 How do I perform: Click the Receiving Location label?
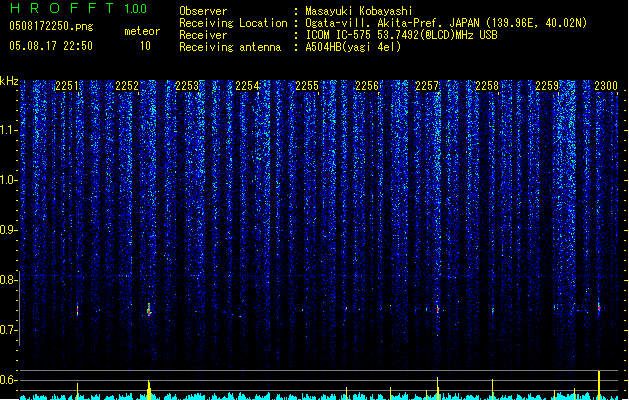point(233,23)
